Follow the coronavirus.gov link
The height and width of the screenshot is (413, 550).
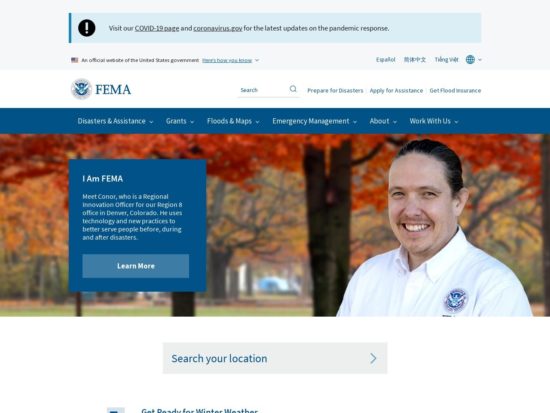click(218, 28)
